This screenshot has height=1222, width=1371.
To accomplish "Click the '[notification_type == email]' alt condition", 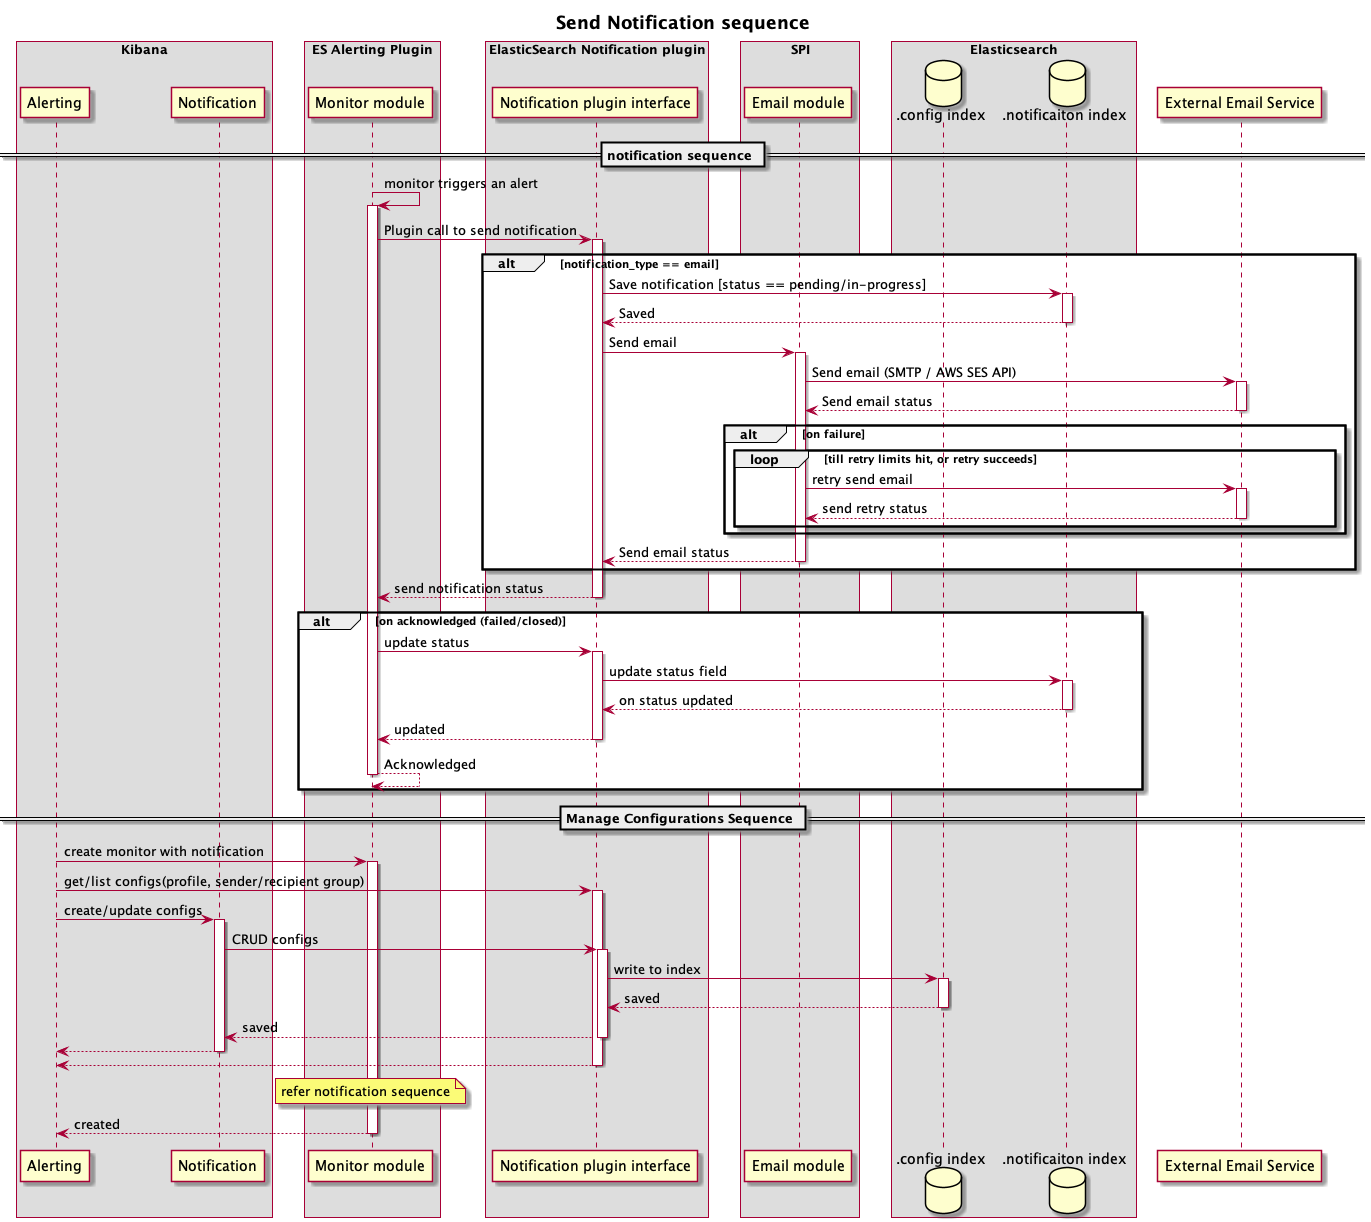I will [639, 264].
